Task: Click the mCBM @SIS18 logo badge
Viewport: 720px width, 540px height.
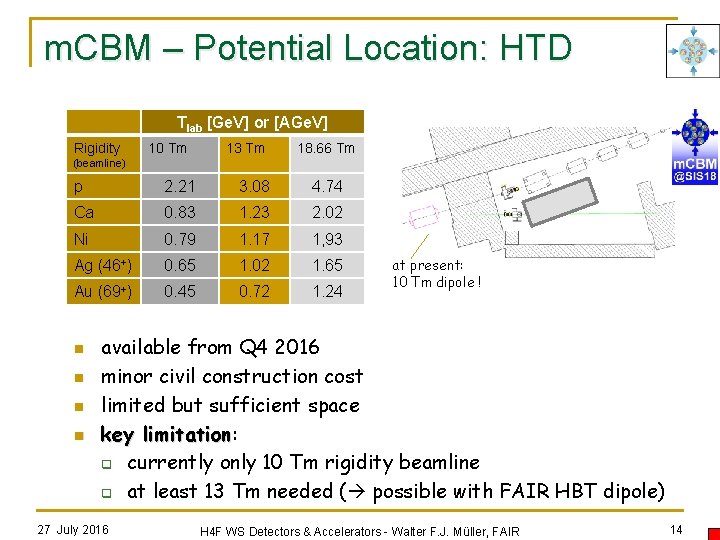Action: (695, 147)
